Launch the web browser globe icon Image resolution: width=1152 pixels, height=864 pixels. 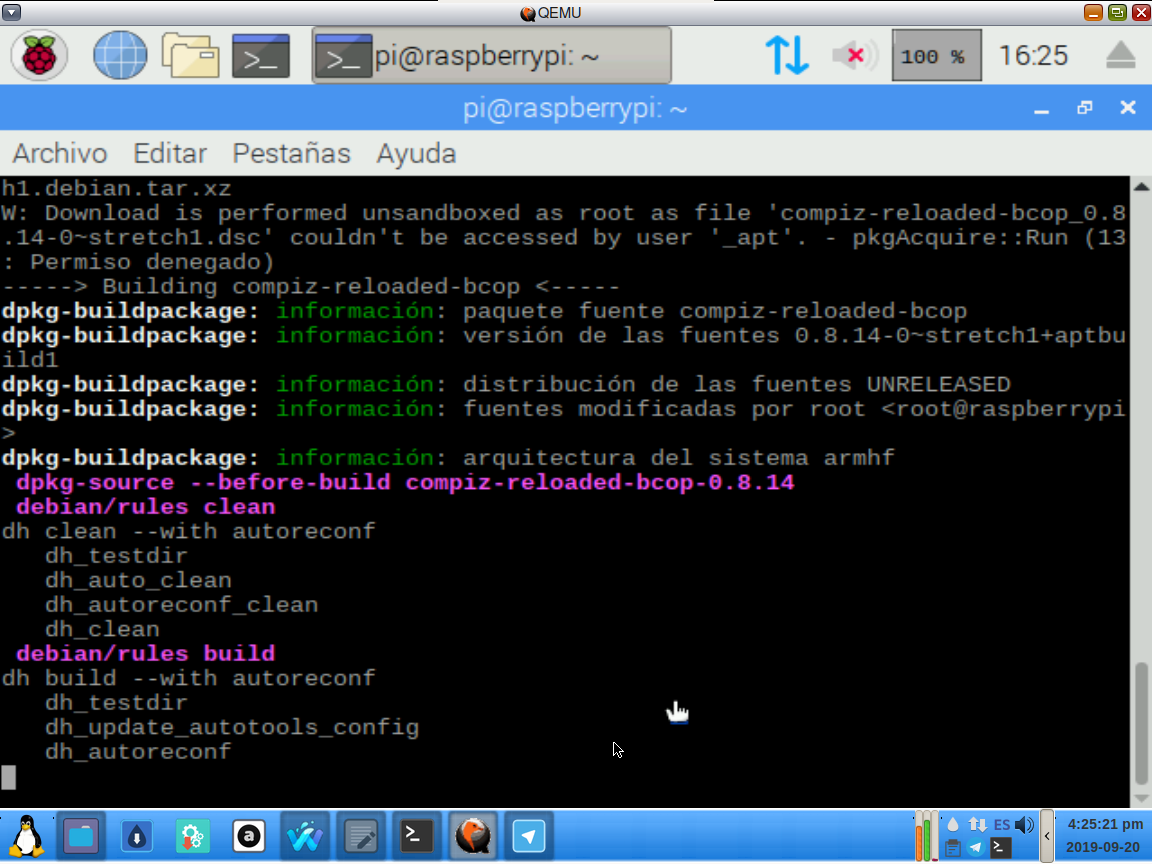click(x=120, y=55)
